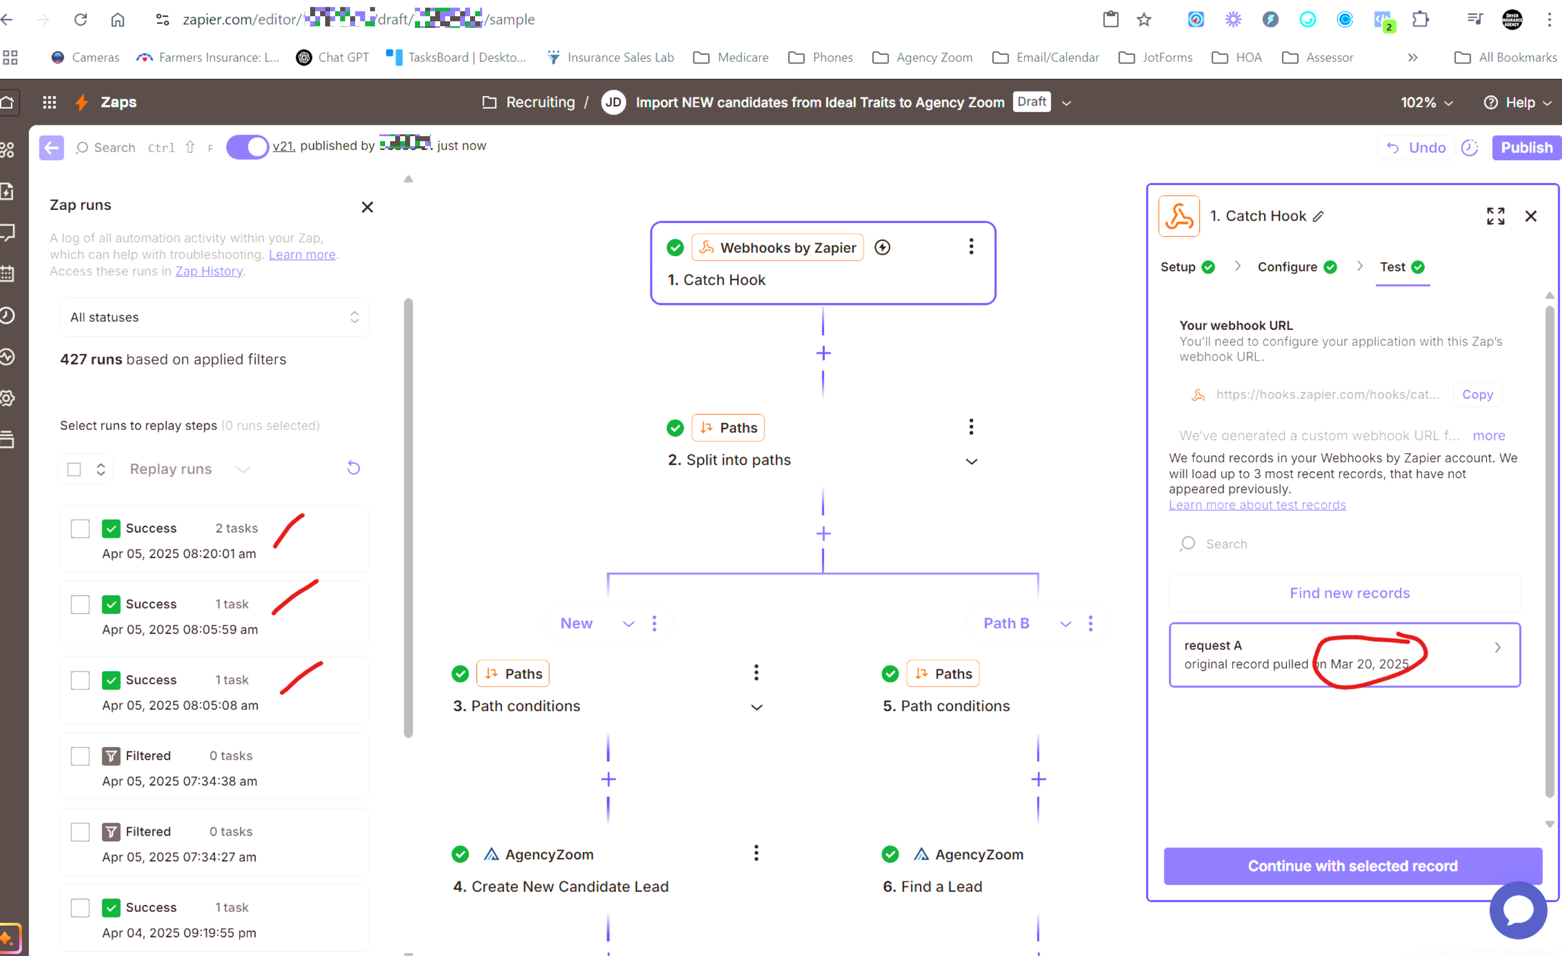The image size is (1562, 956).
Task: Click the Zap runs list scrollbar
Action: [408, 518]
